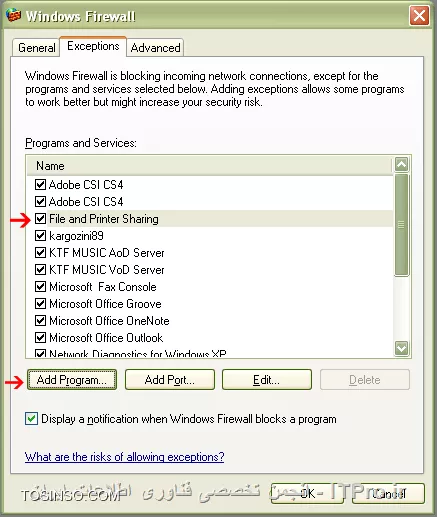Viewport: 437px width, 517px height.
Task: Select the Microsoft Office Groove entry text
Action: pyautogui.click(x=105, y=304)
